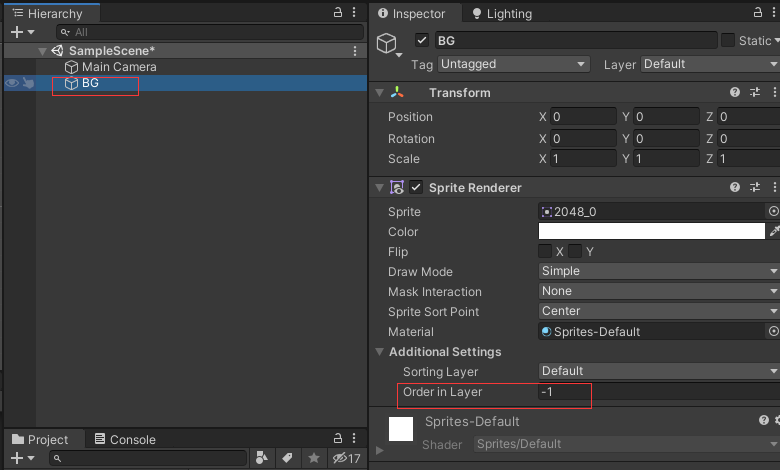The image size is (780, 470).
Task: Click the Transform component icon
Action: point(397,93)
